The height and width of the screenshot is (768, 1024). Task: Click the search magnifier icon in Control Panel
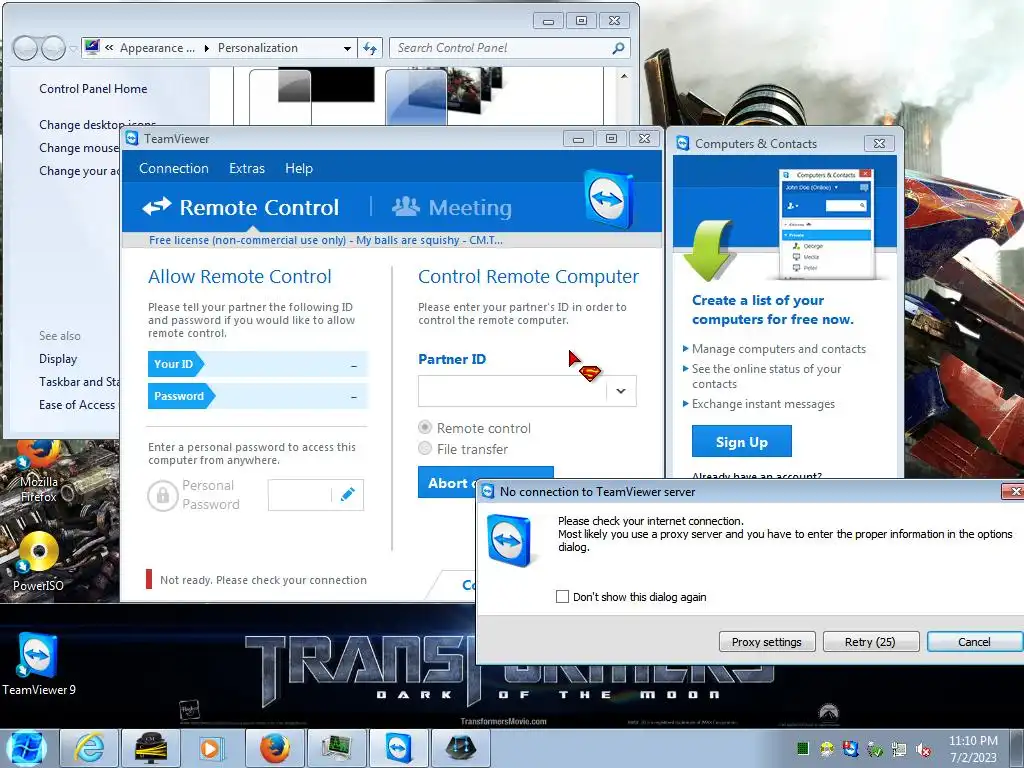618,48
